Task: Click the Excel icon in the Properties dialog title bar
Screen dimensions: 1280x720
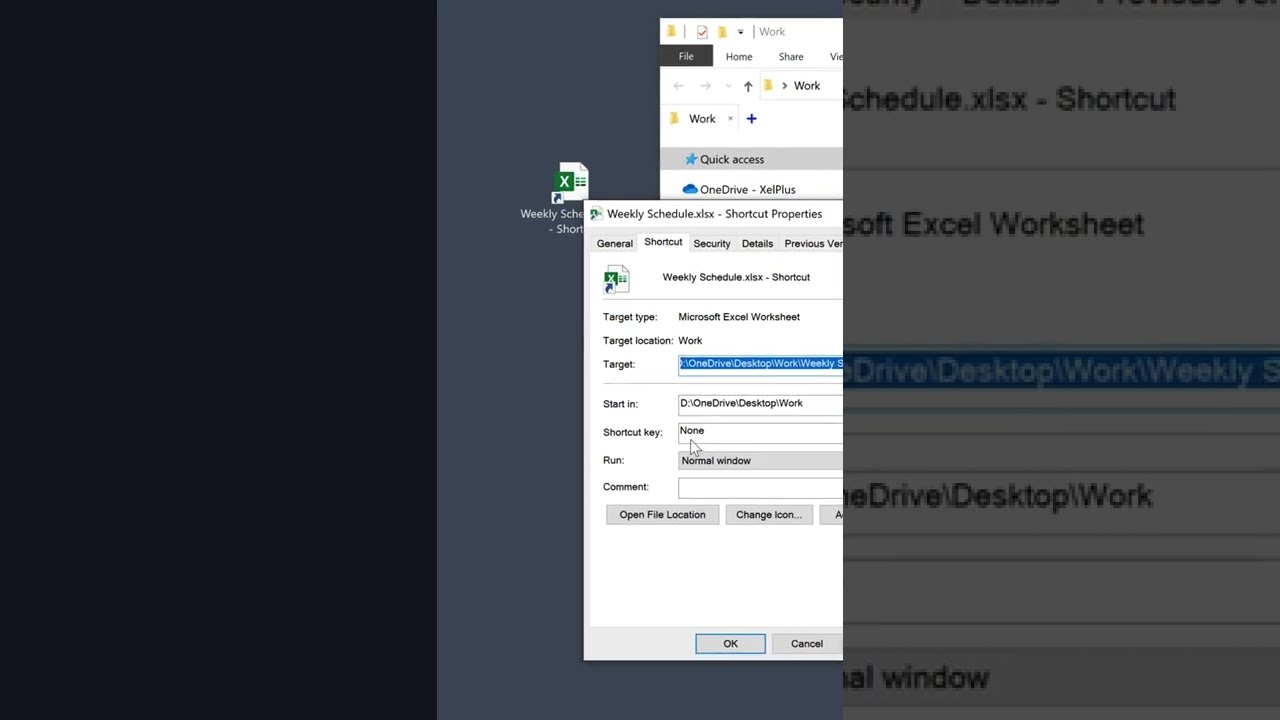Action: point(596,214)
